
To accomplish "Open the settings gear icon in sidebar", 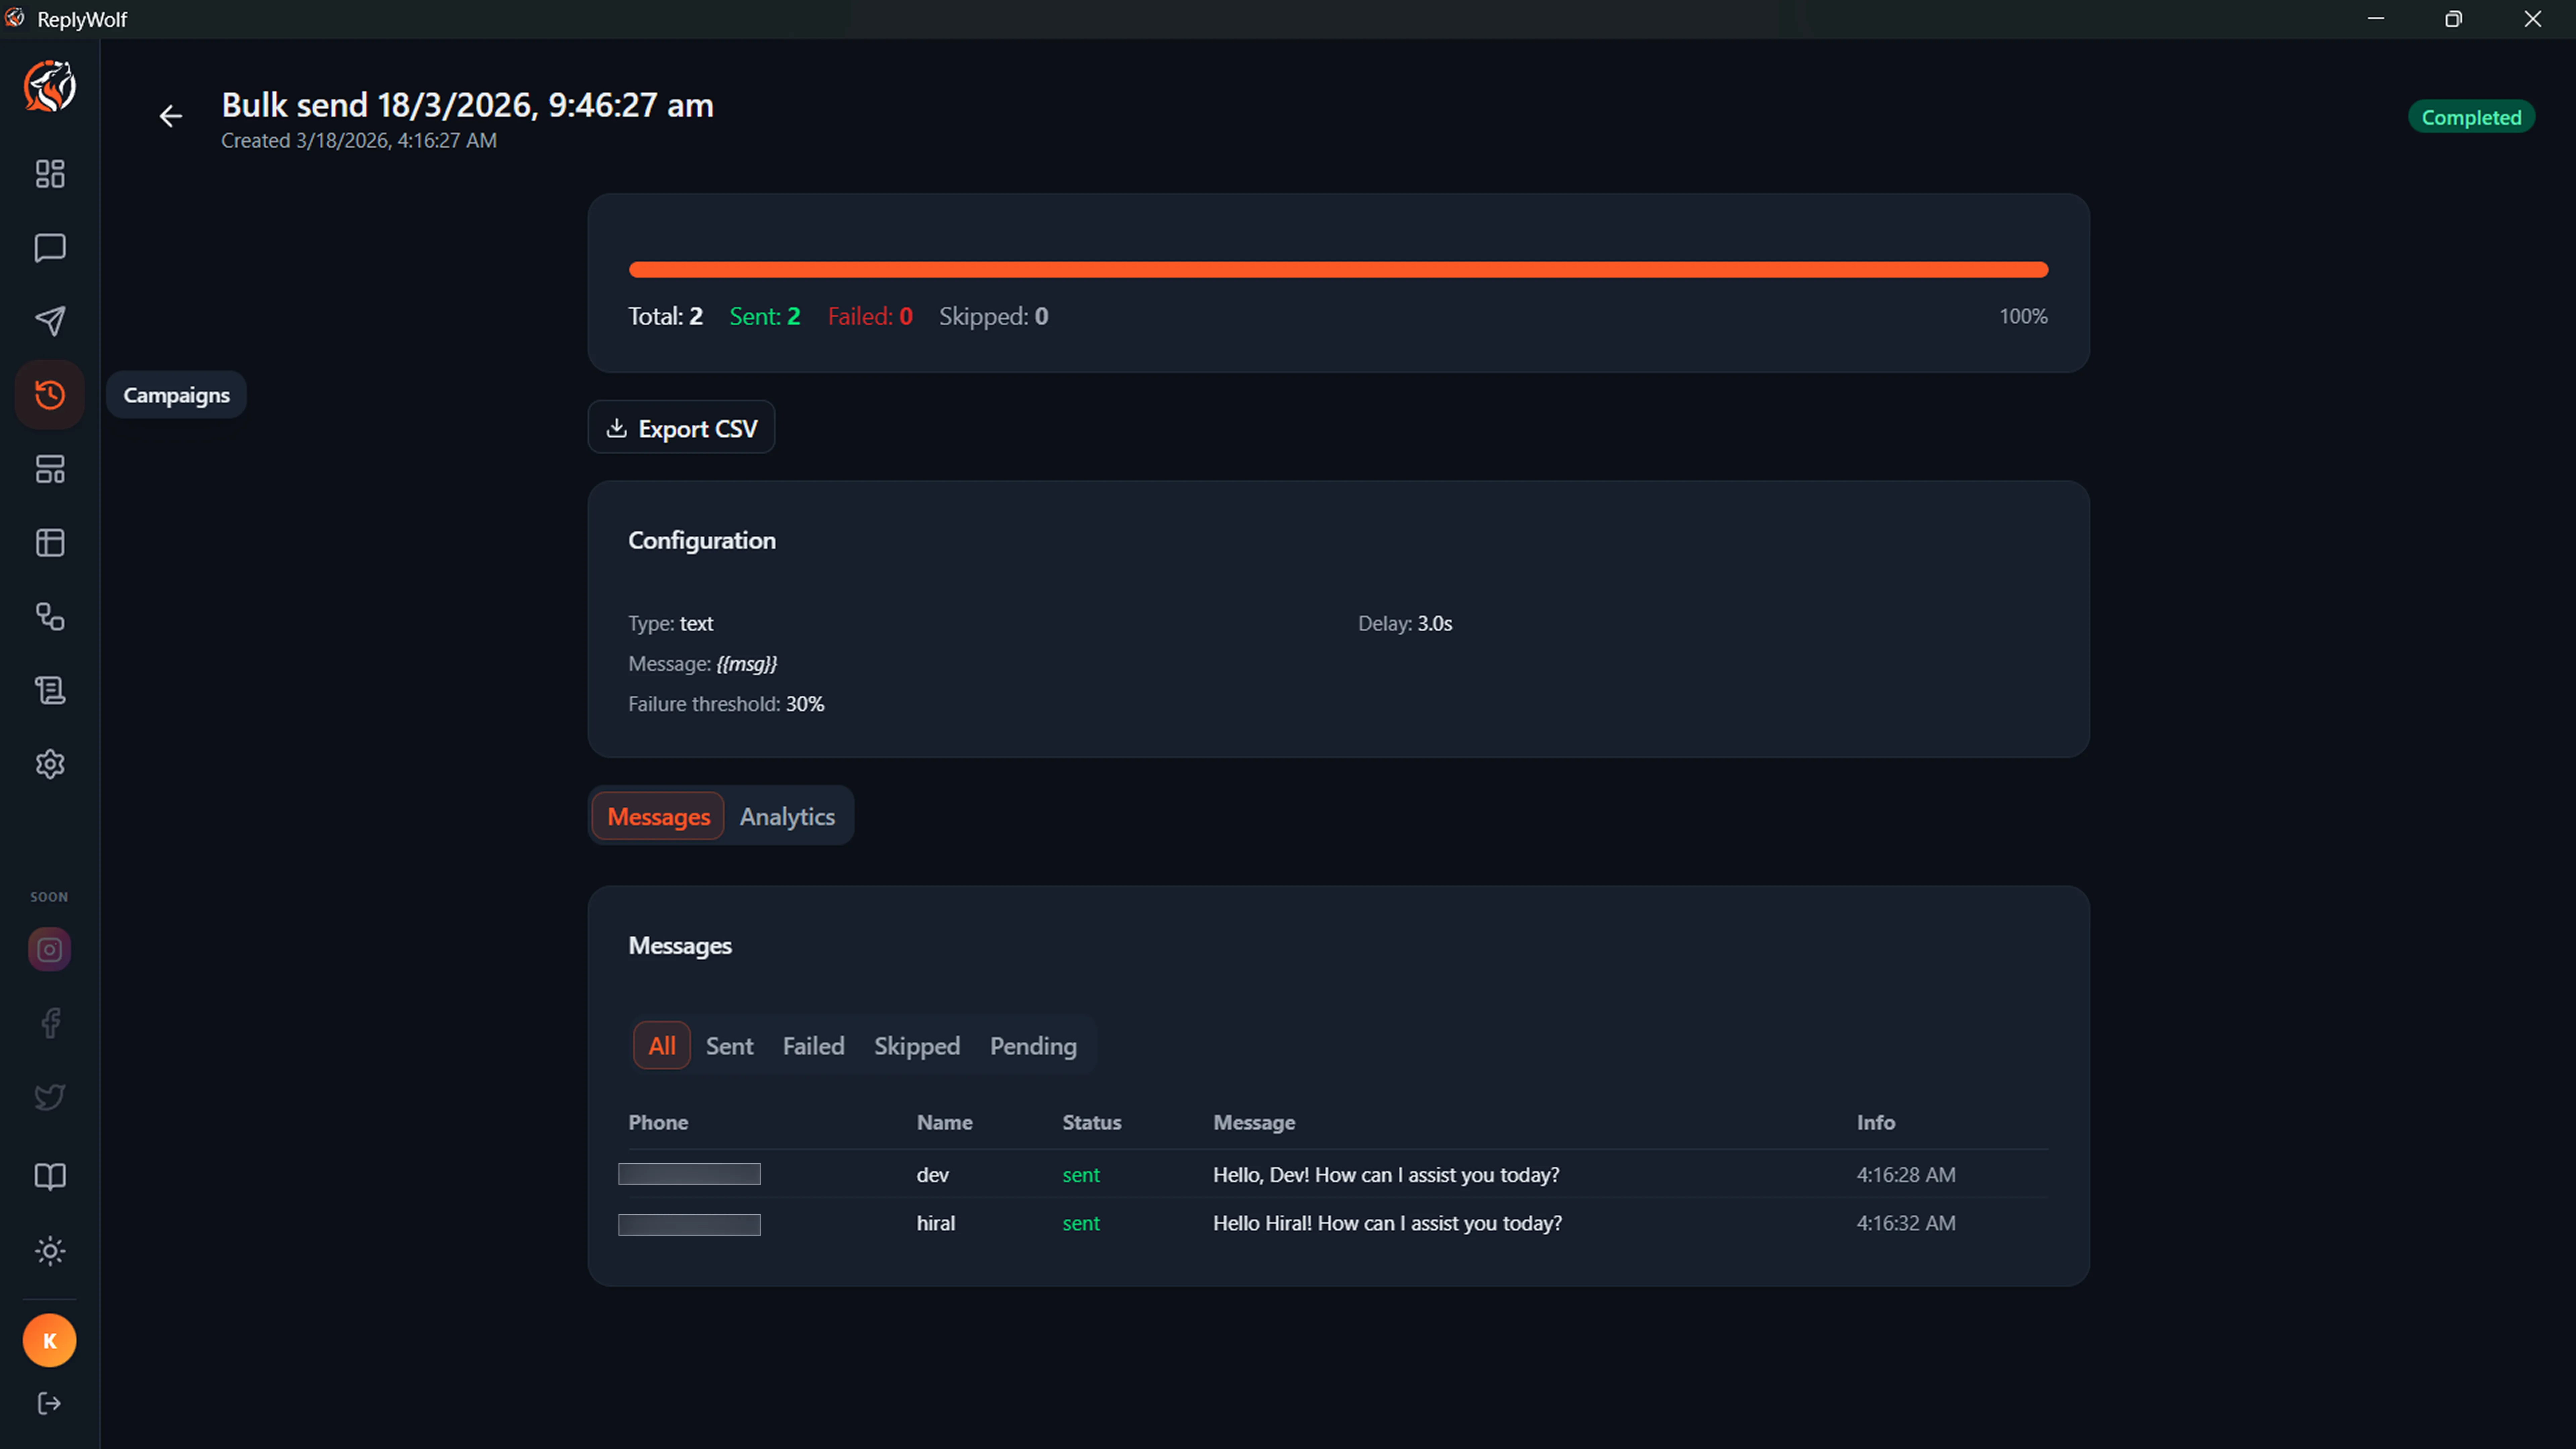I will (50, 764).
